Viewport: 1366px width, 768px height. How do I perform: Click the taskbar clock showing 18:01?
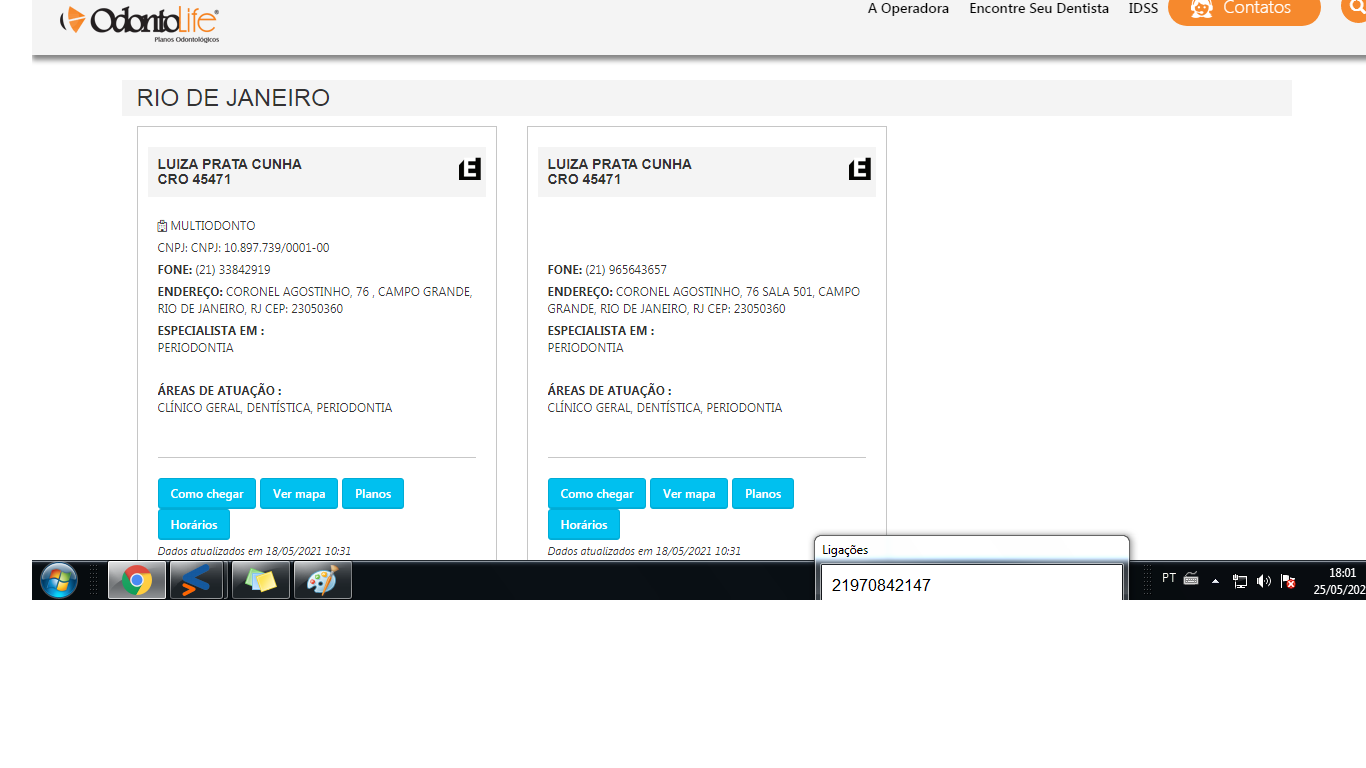tap(1340, 581)
